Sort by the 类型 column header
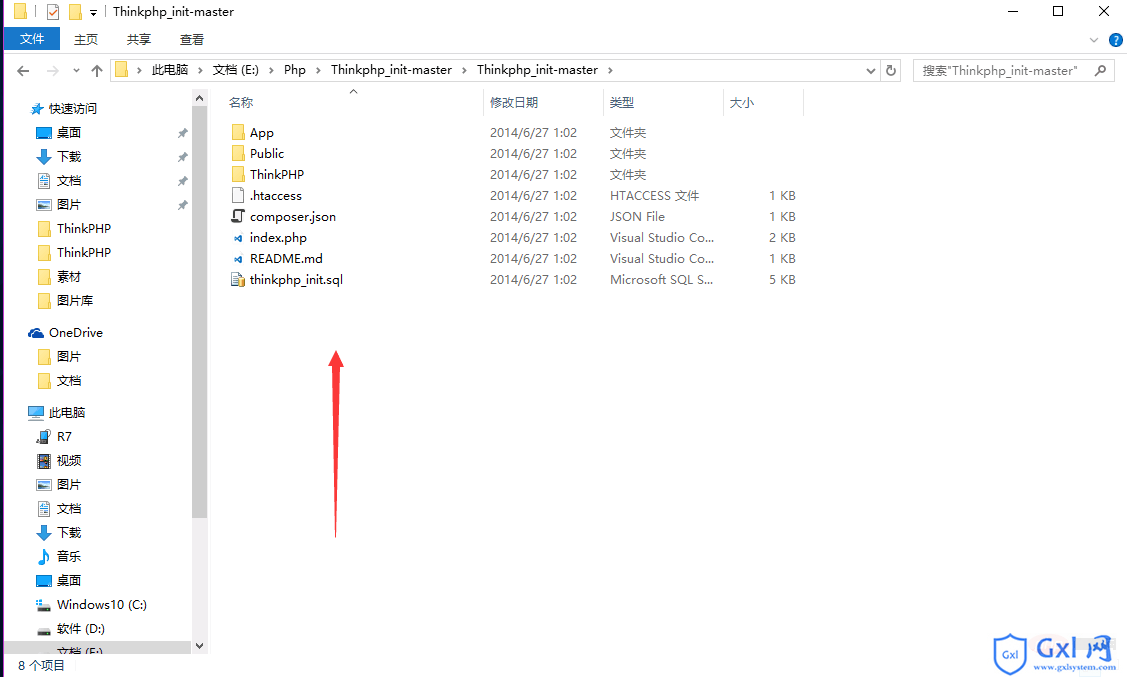1127x677 pixels. pyautogui.click(x=622, y=103)
